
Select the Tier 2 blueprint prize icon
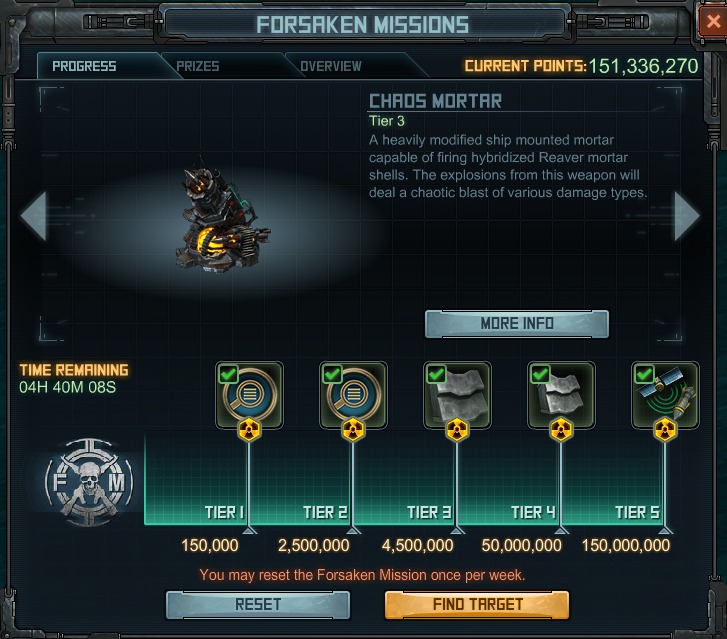point(353,395)
